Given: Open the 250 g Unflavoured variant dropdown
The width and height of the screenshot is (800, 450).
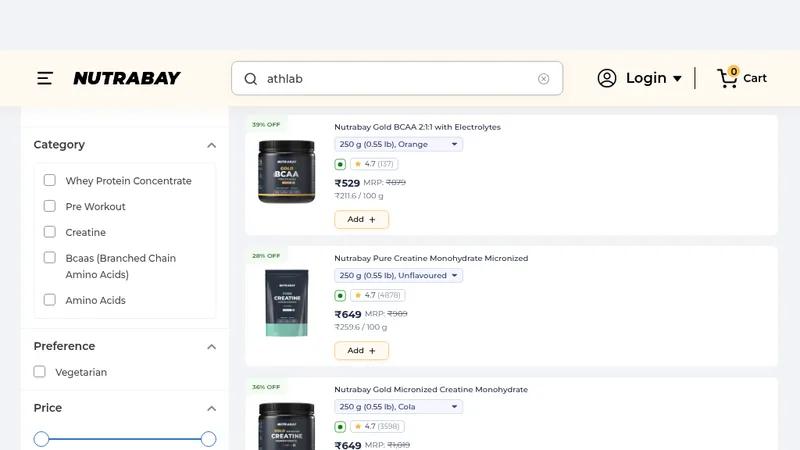Looking at the screenshot, I should point(398,276).
